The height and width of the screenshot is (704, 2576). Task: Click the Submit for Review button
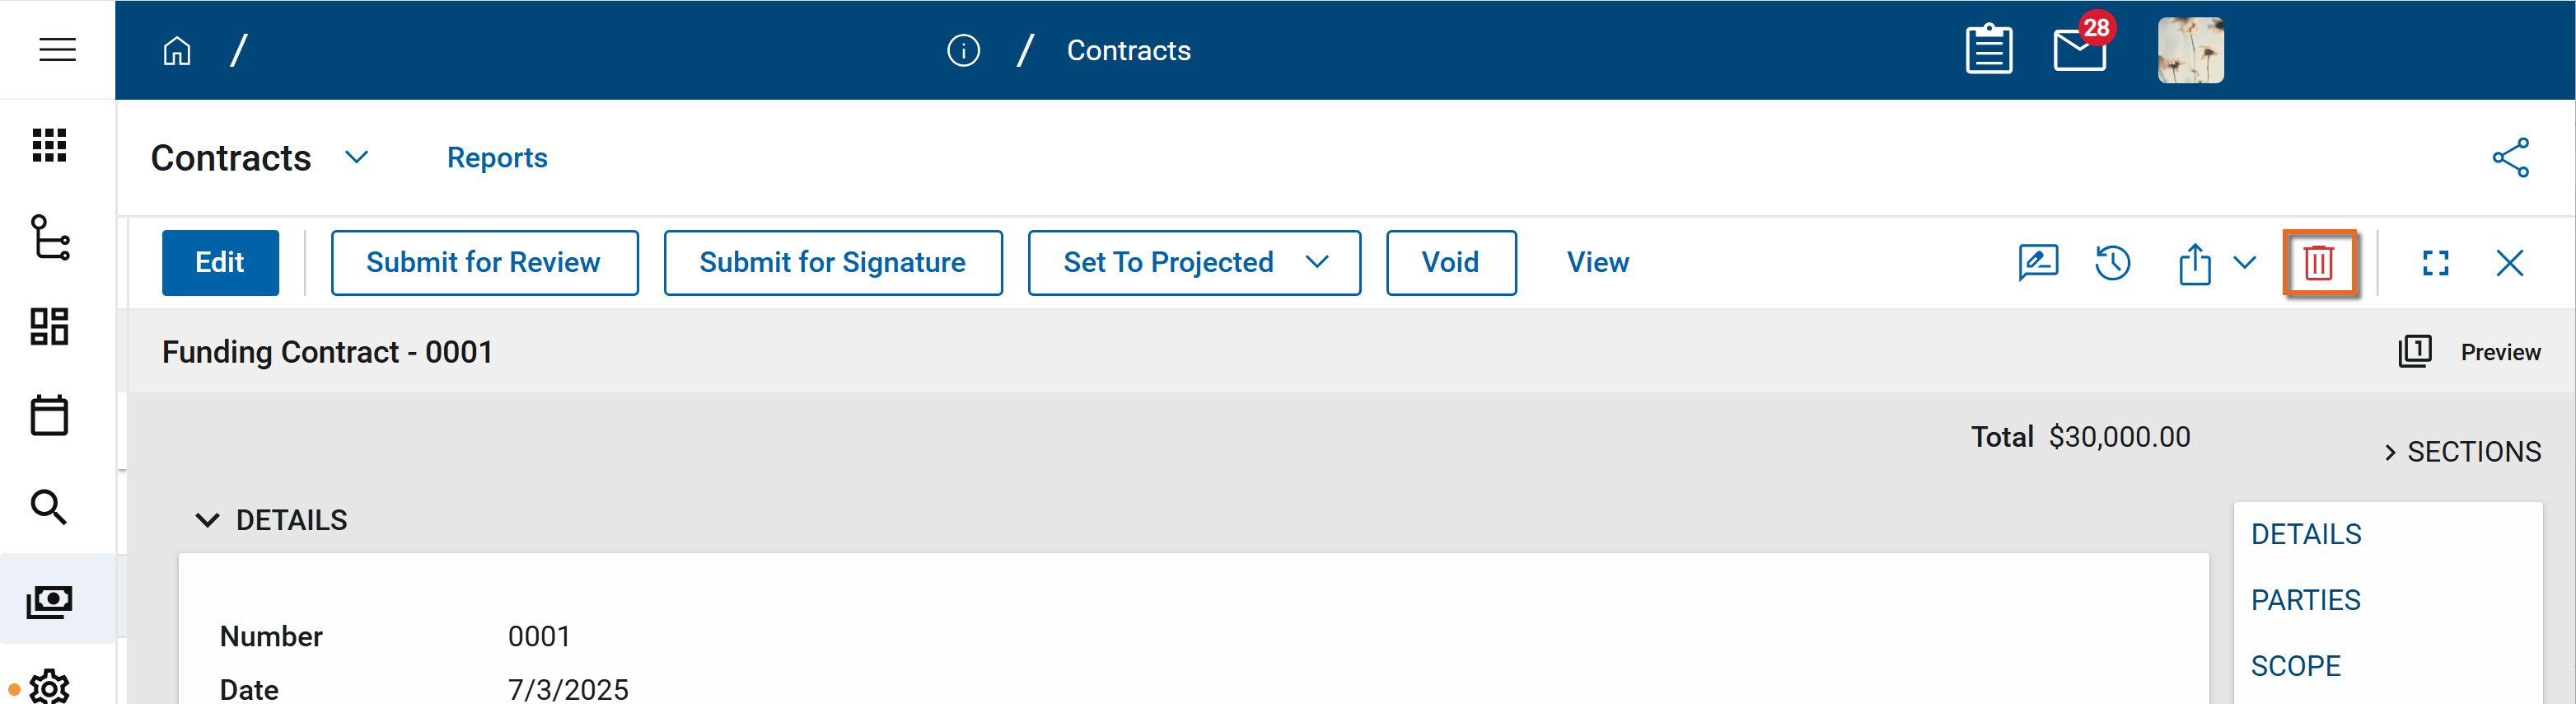coord(484,263)
